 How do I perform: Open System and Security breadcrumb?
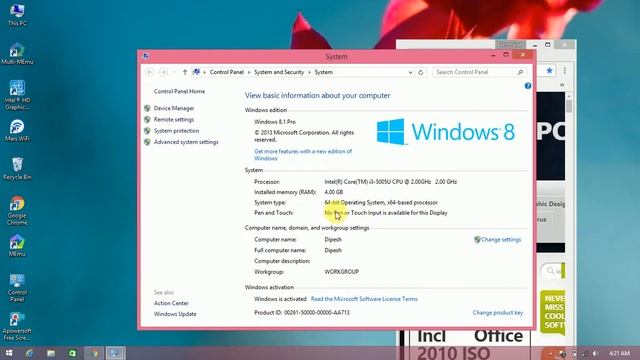(x=279, y=72)
